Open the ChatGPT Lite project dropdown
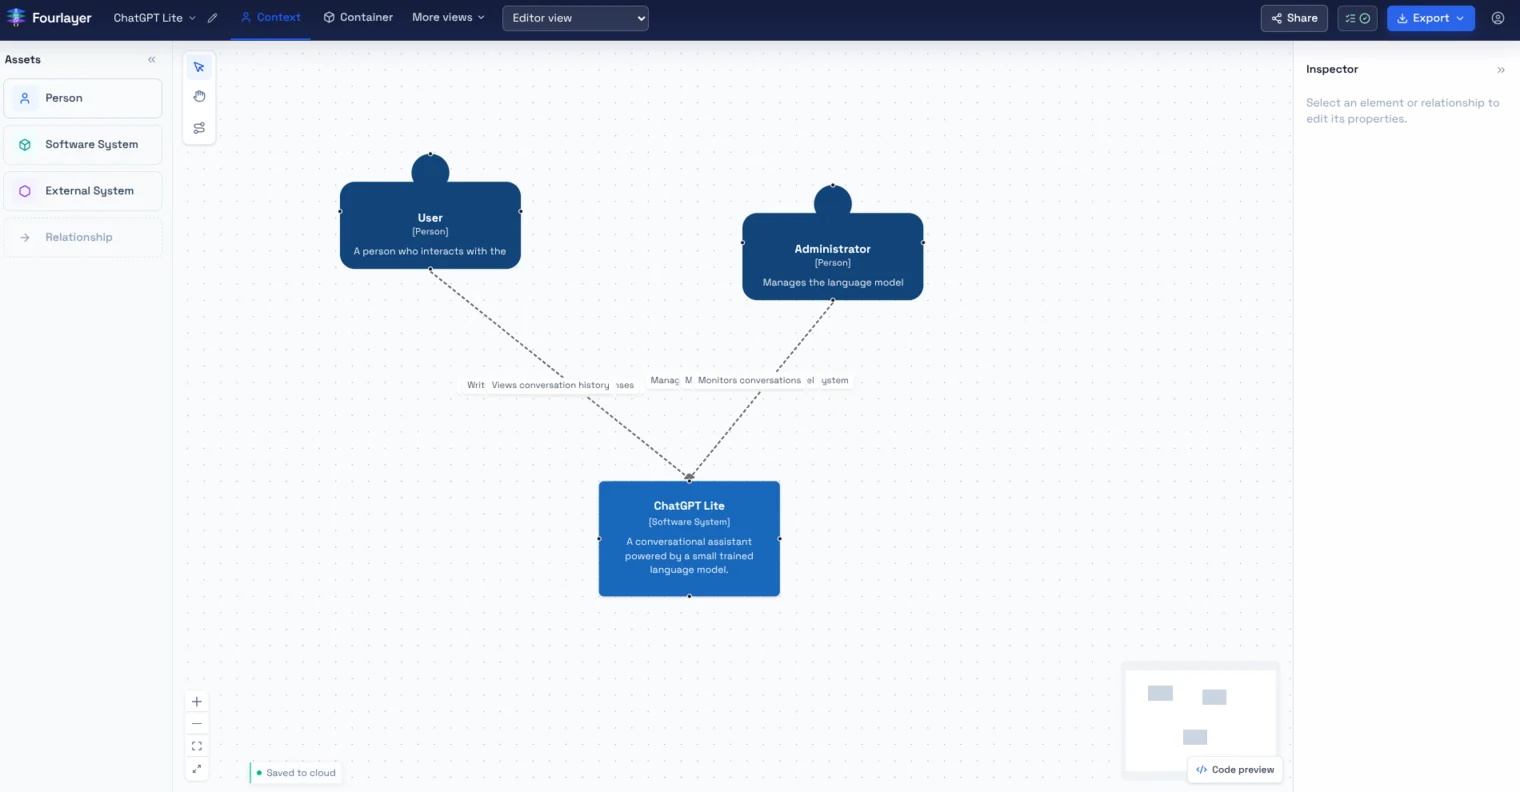The height and width of the screenshot is (792, 1520). point(154,18)
